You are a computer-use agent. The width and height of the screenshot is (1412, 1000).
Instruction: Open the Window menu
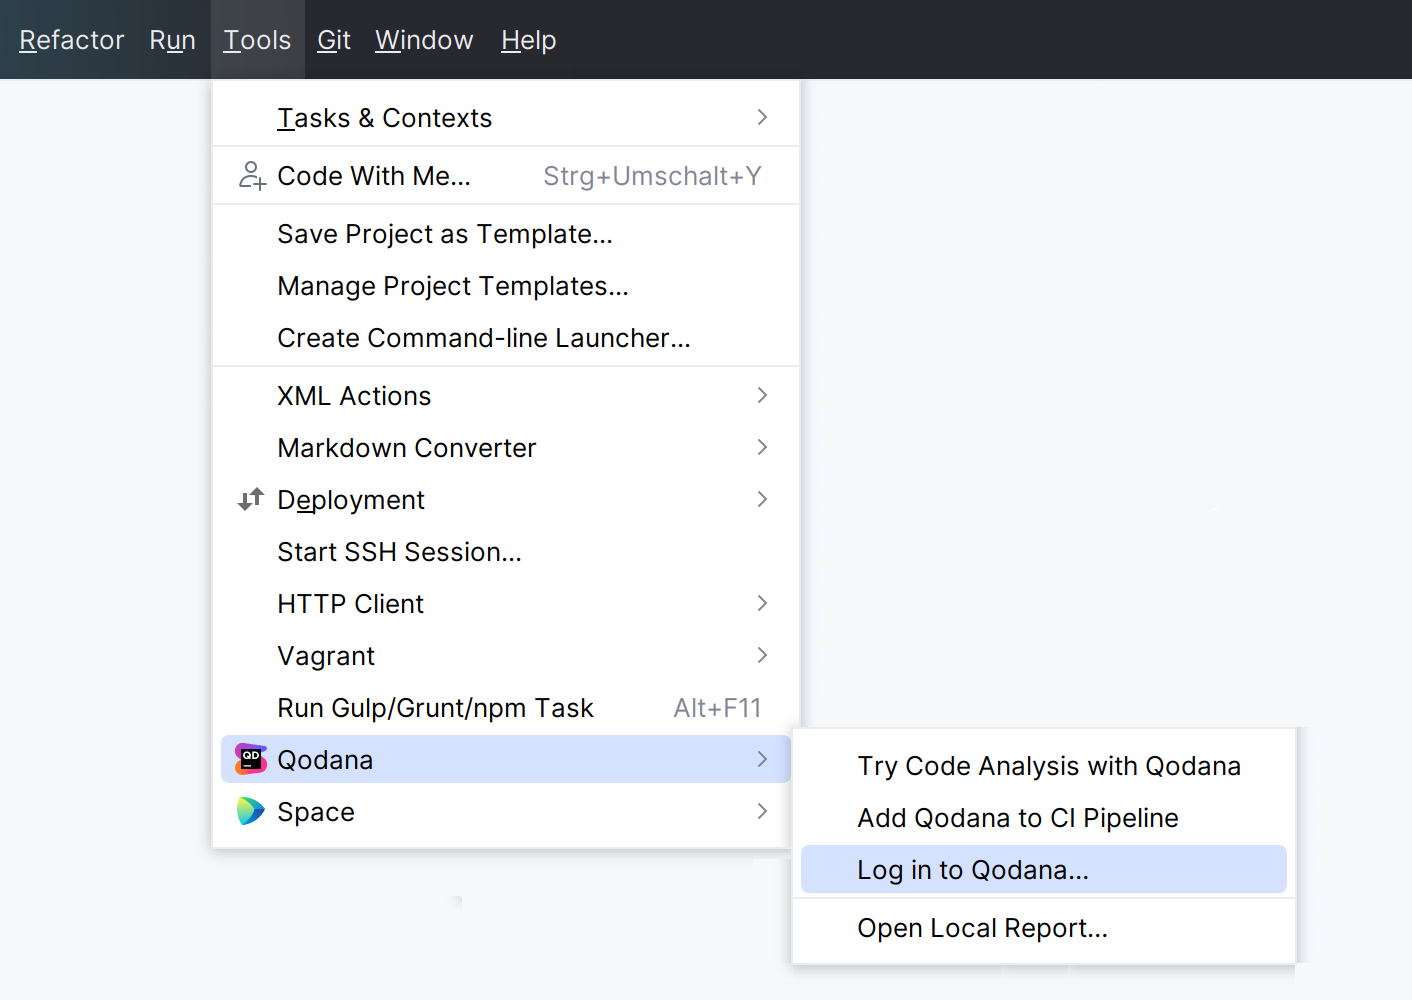(x=423, y=40)
